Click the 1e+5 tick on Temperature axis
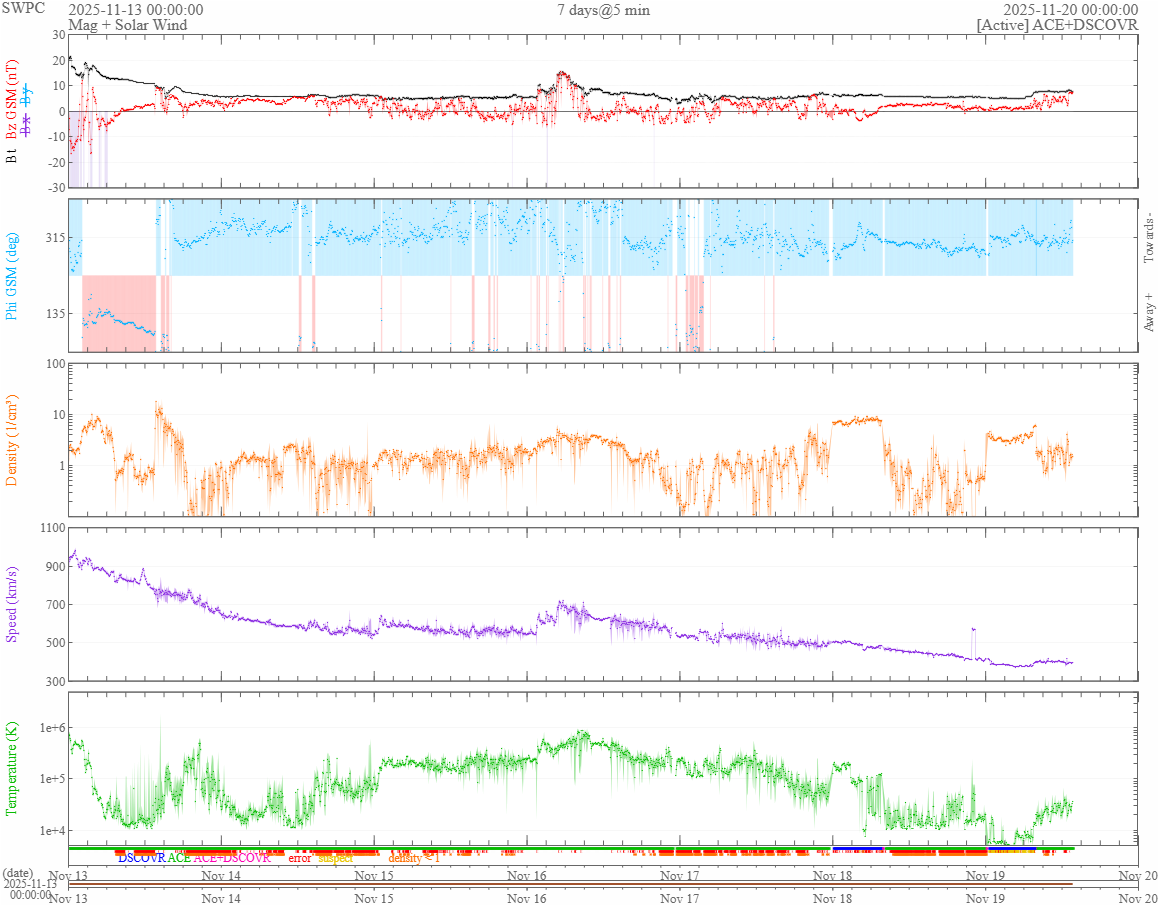1158x905 pixels. [x=53, y=779]
